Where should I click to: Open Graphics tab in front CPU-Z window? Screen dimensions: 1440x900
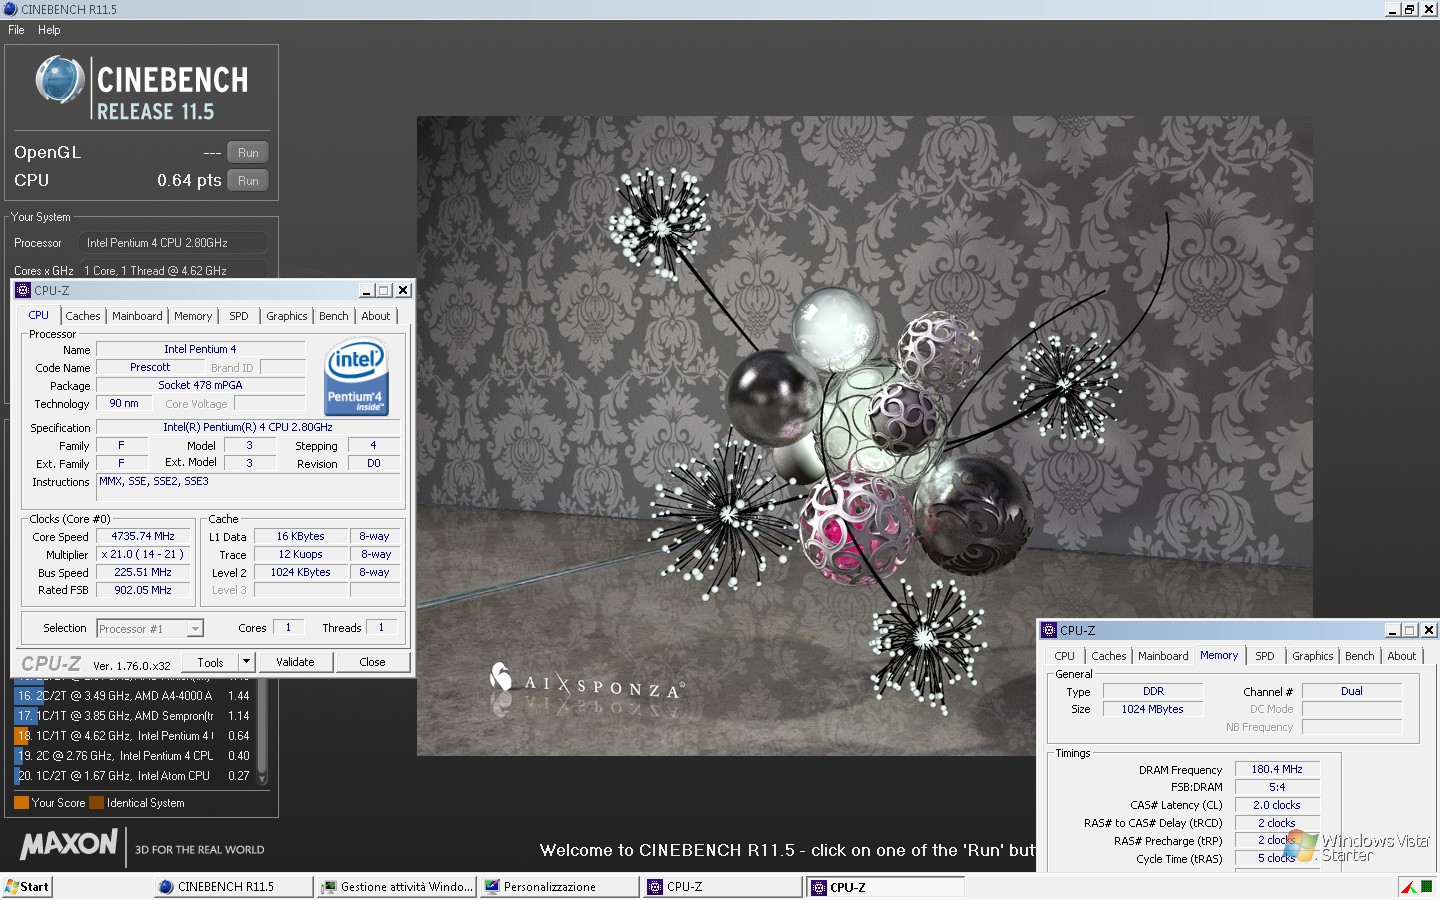coord(287,316)
